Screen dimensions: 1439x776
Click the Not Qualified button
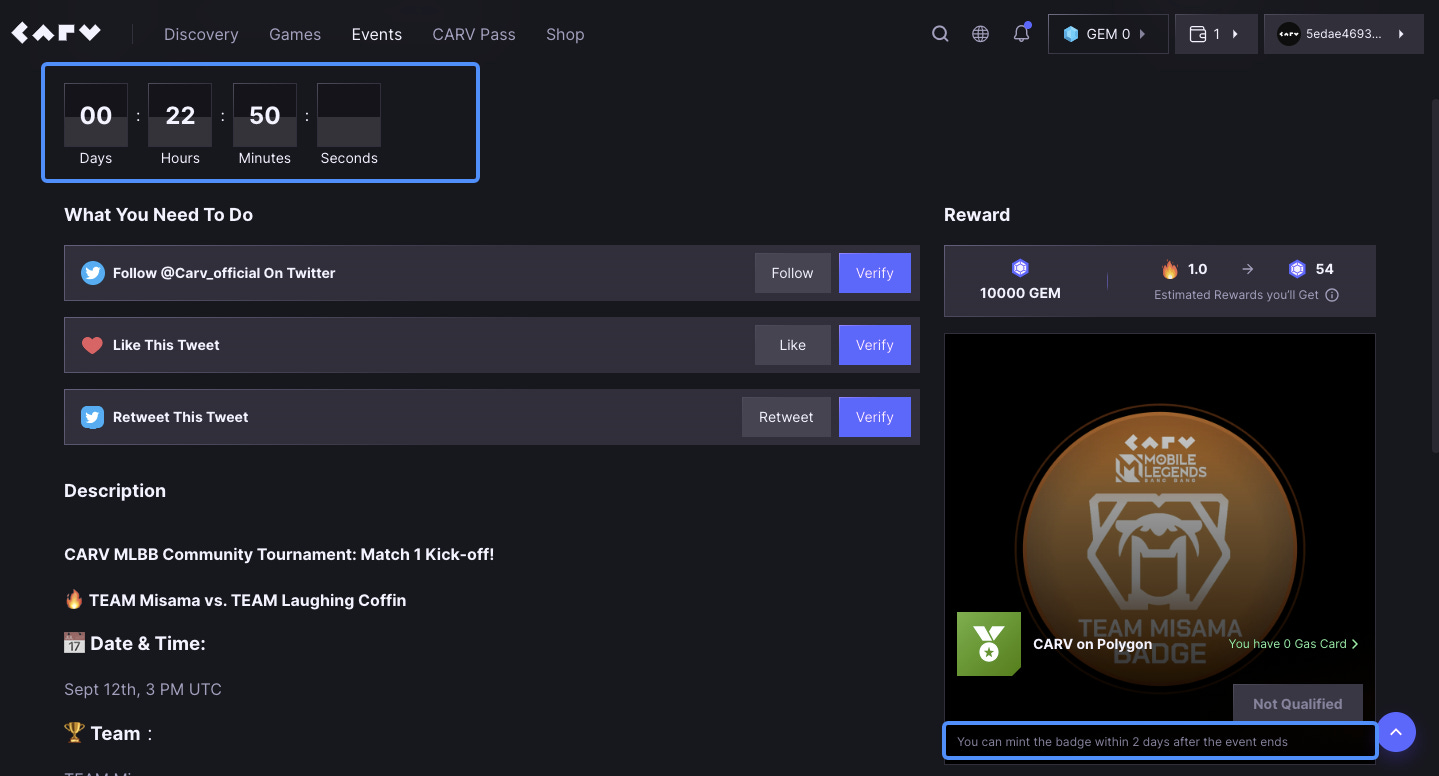coord(1297,704)
